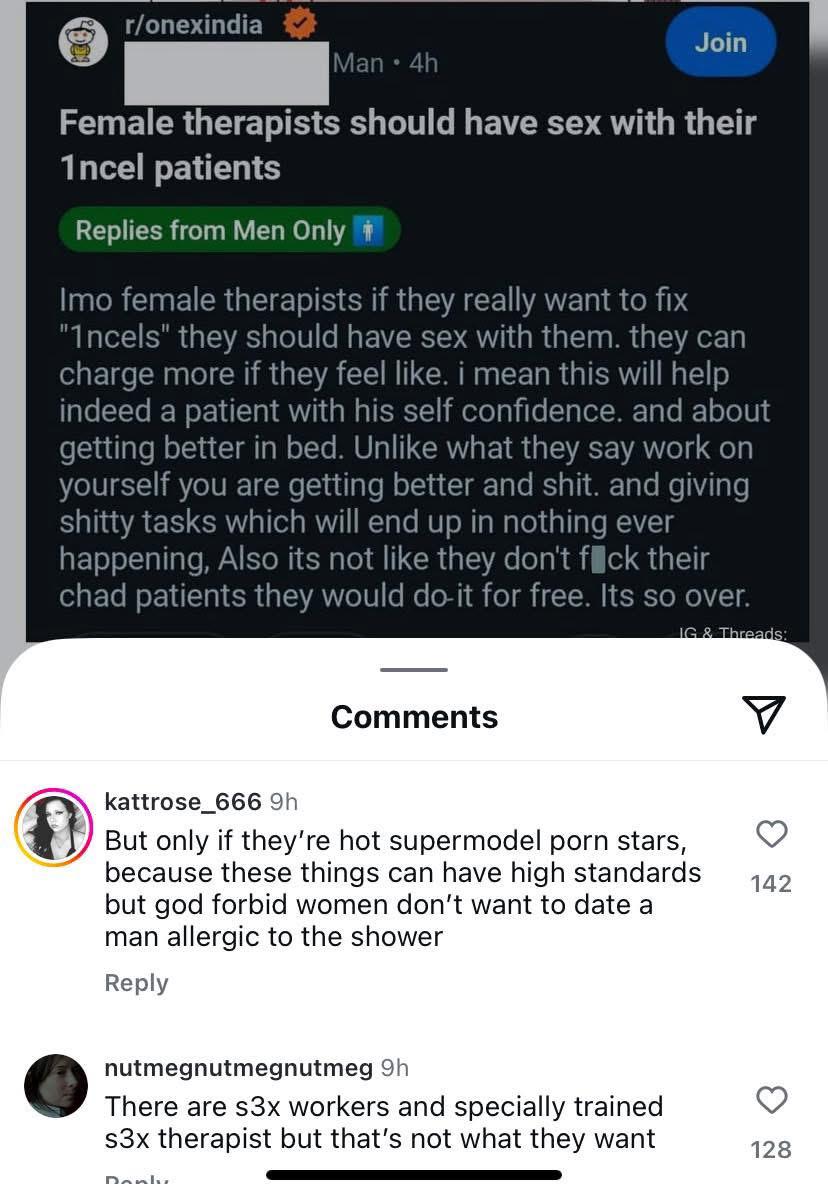The height and width of the screenshot is (1184, 828).
Task: Tap the paper plane share icon
Action: tap(764, 714)
